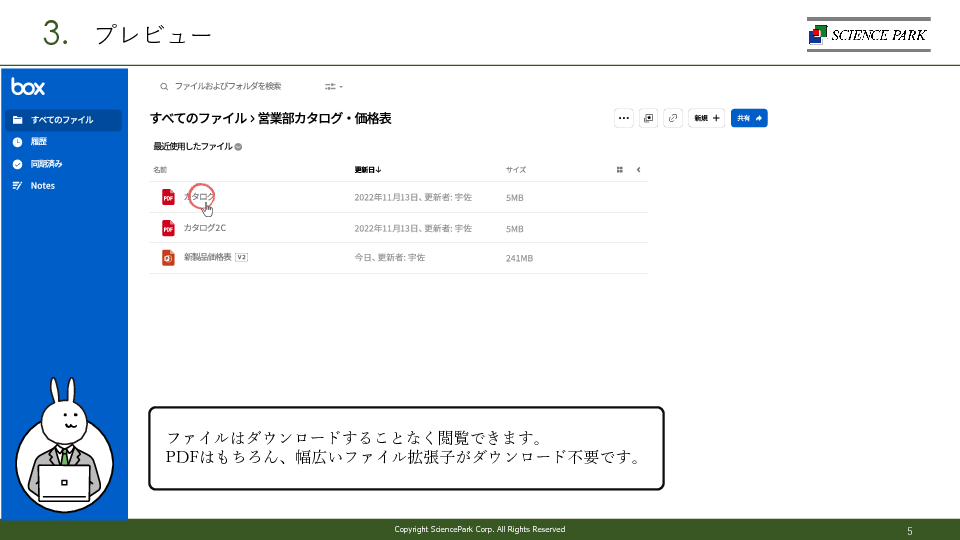This screenshot has width=960, height=540.
Task: Click the PowerPoint icon for 新製品価格表
Action: pos(168,258)
